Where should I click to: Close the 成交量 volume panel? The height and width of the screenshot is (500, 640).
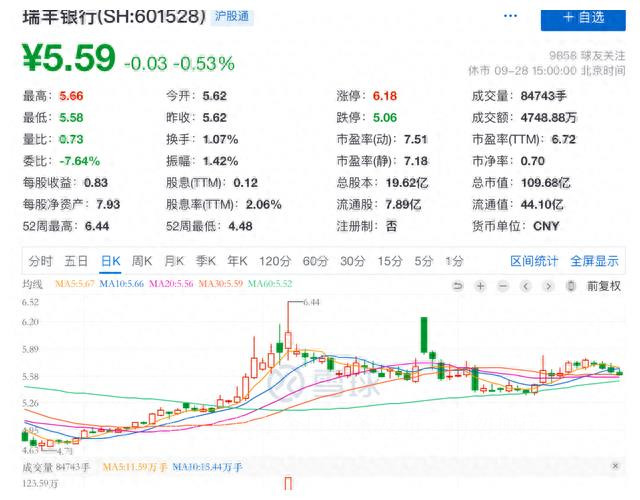(616, 466)
